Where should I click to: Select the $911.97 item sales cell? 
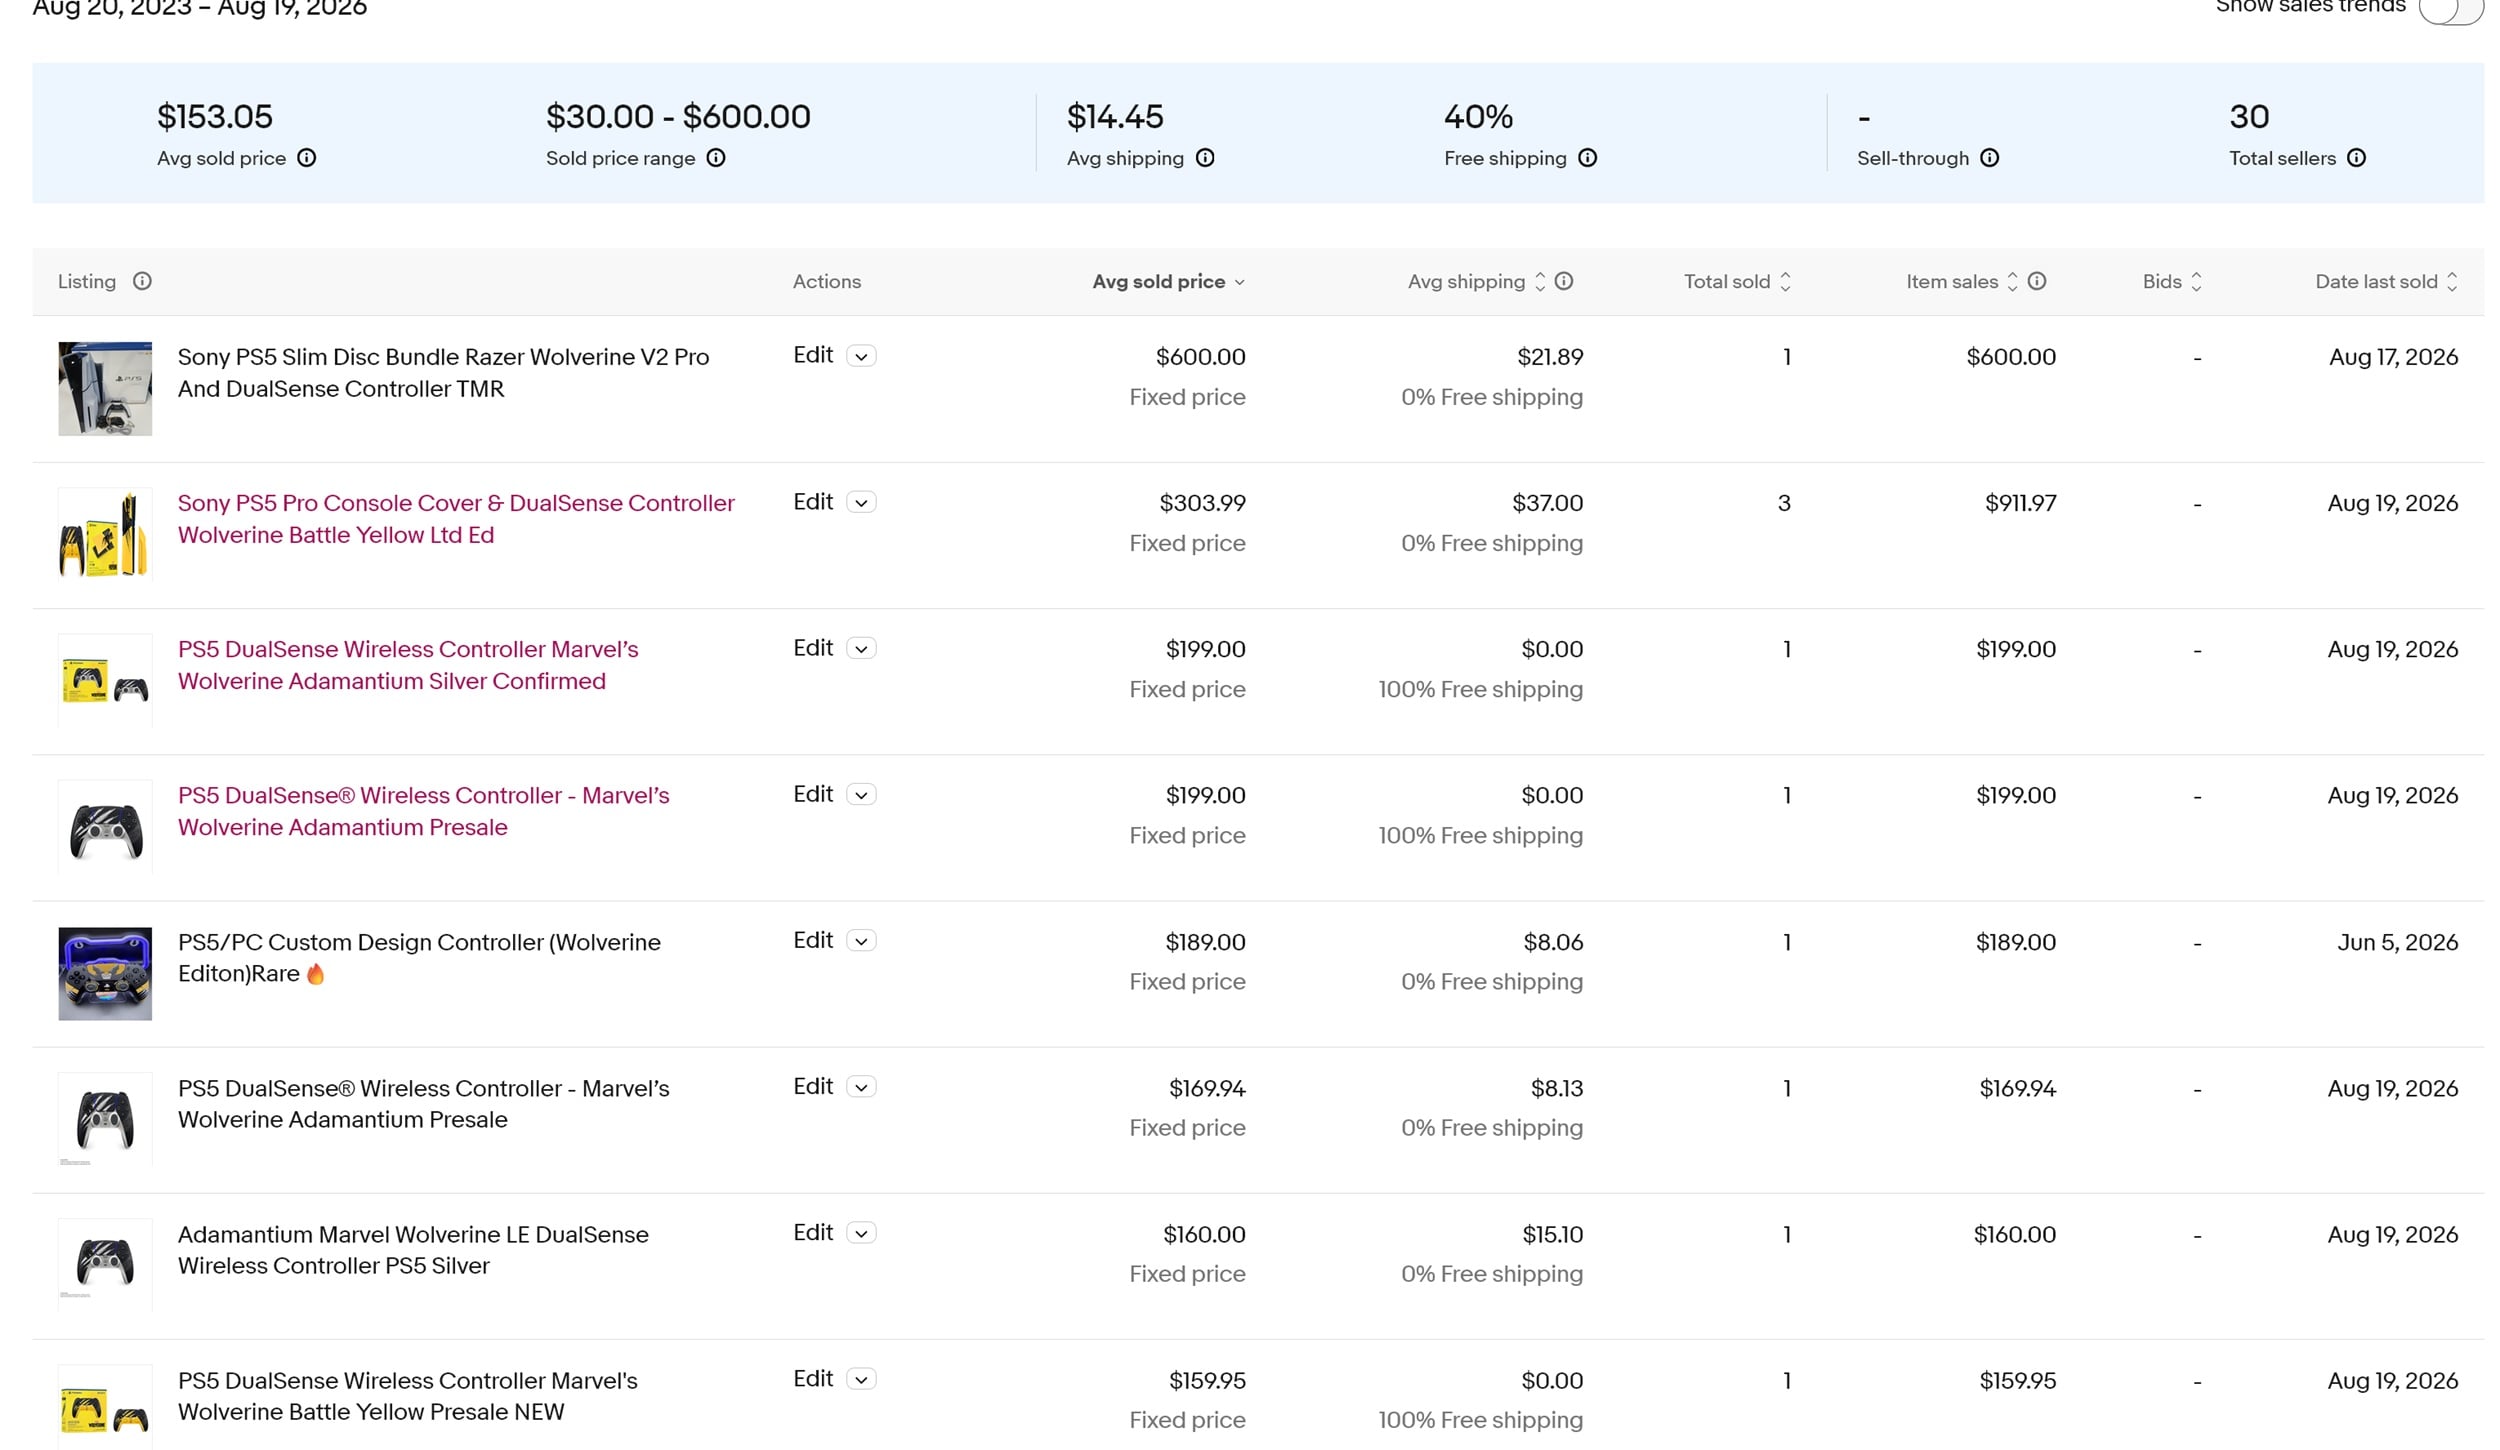tap(2020, 503)
